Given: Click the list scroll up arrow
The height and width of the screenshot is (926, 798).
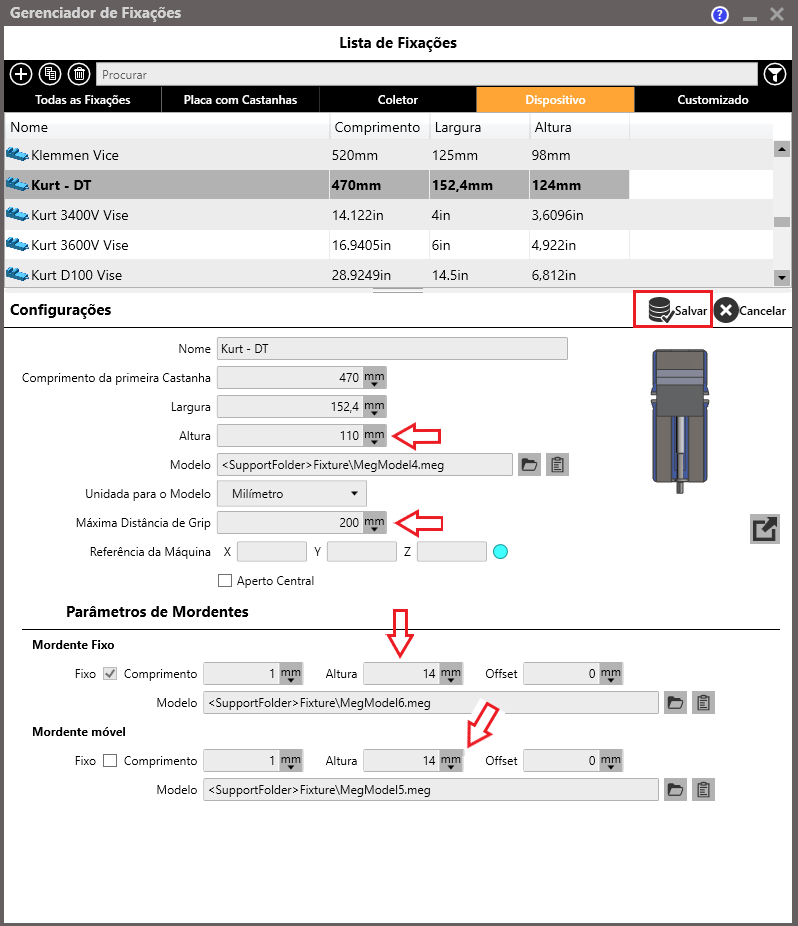Looking at the screenshot, I should pyautogui.click(x=782, y=149).
